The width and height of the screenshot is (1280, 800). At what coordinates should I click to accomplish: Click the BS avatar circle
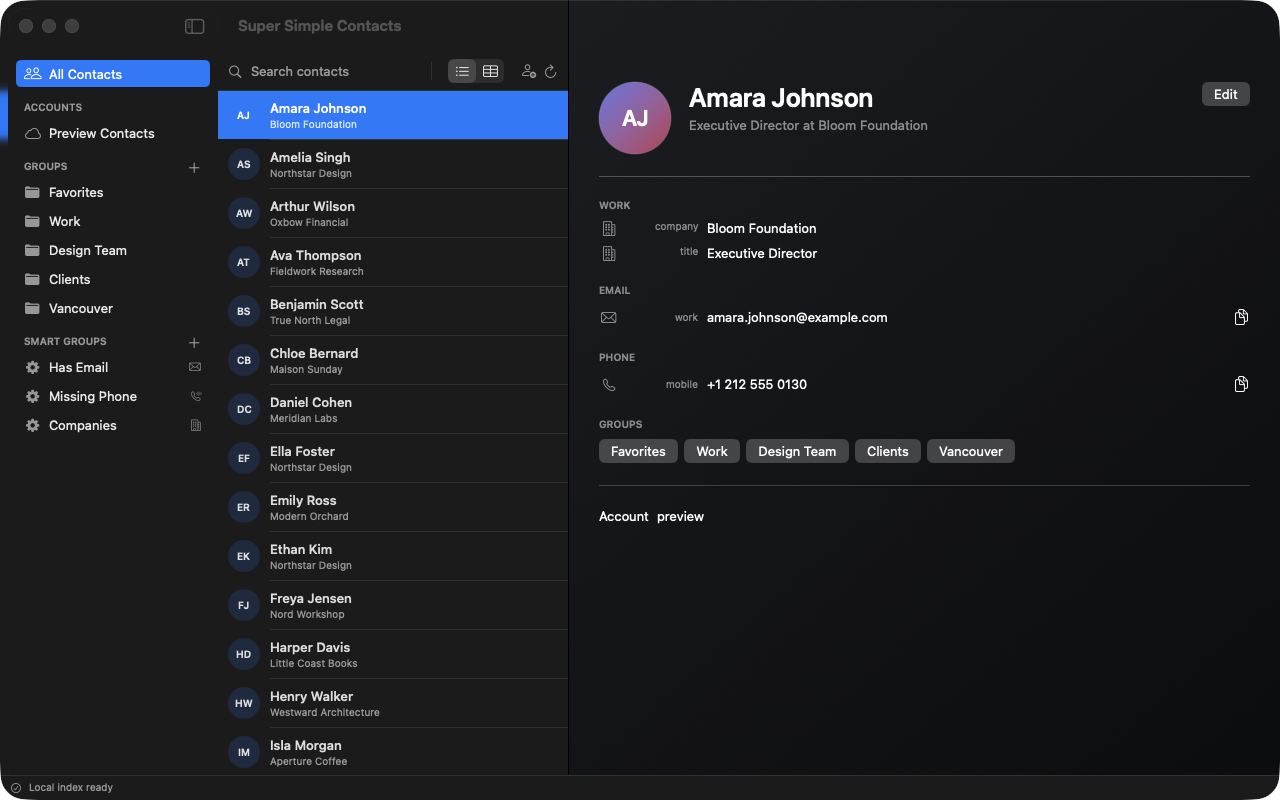(244, 311)
